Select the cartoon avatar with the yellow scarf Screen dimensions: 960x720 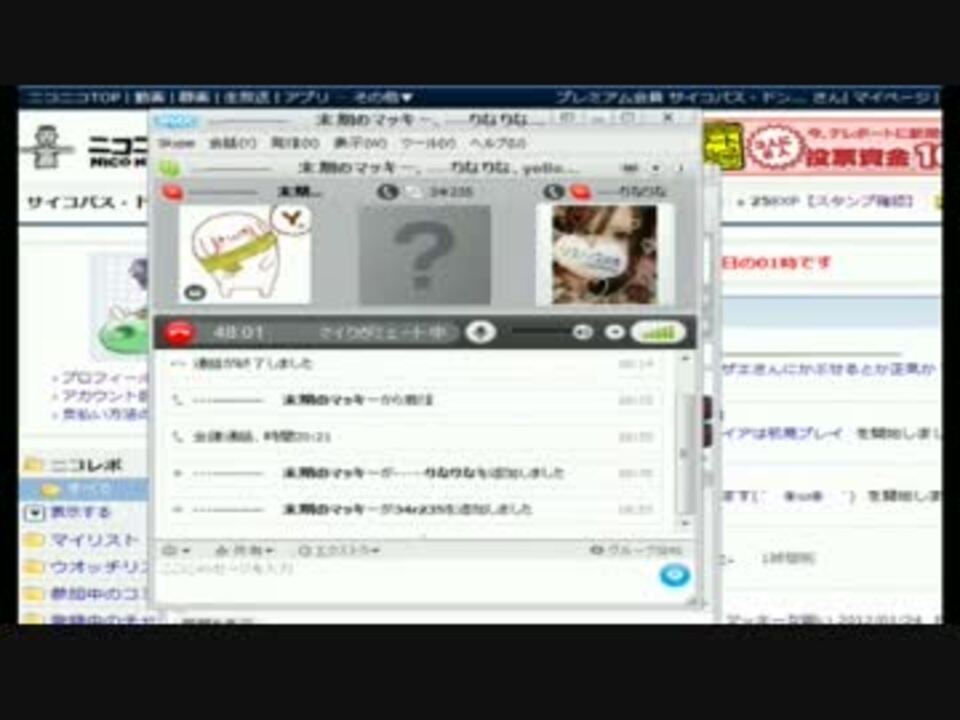245,253
